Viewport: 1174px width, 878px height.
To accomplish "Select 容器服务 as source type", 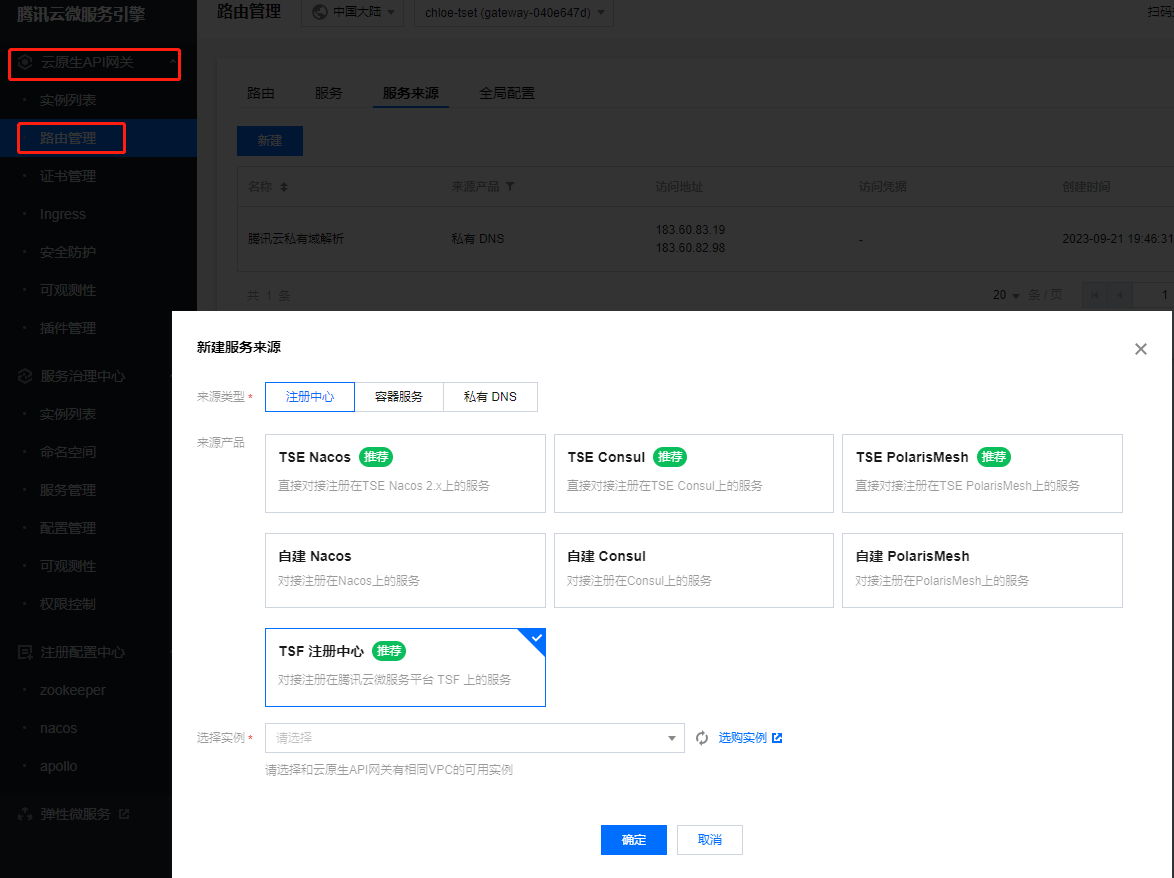I will (x=399, y=397).
